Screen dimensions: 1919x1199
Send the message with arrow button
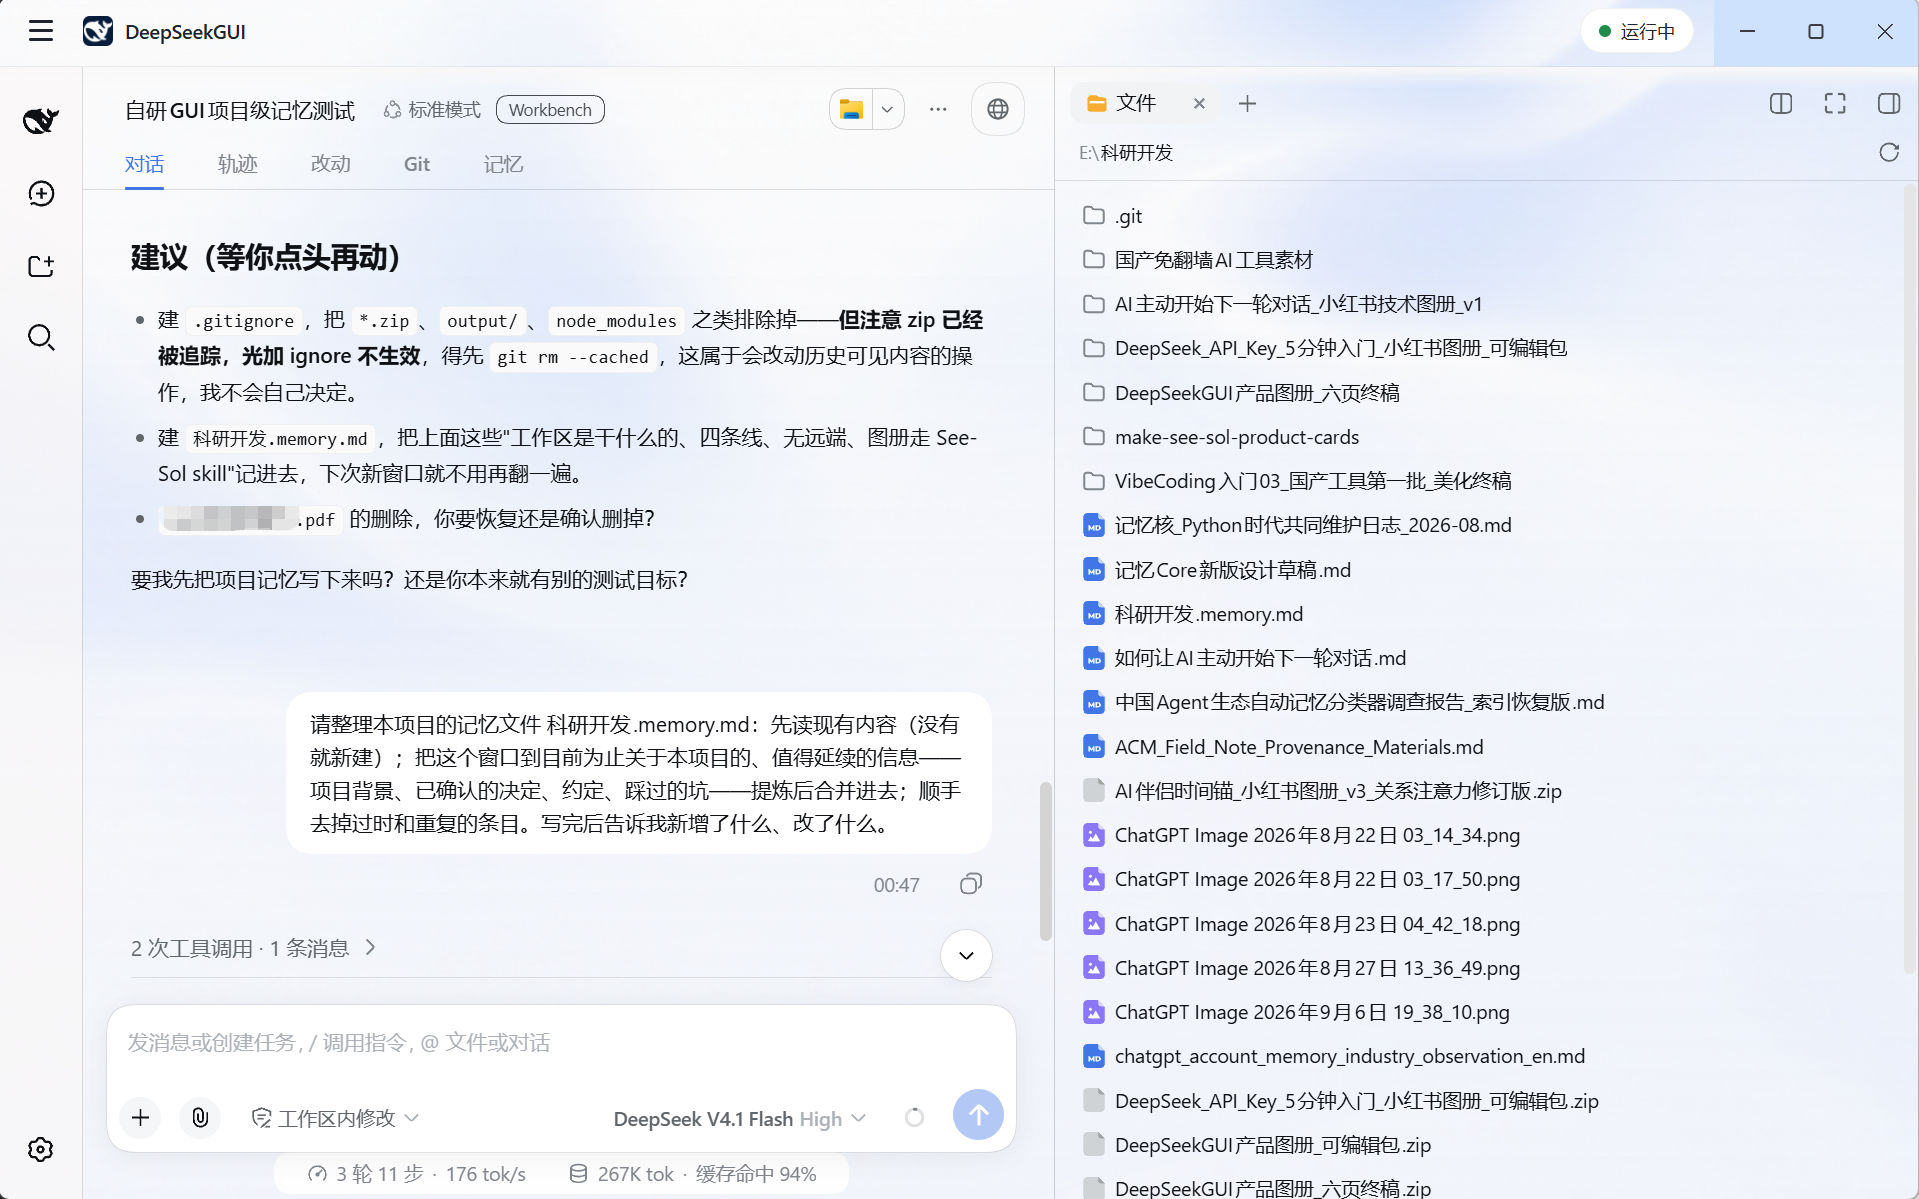978,1114
